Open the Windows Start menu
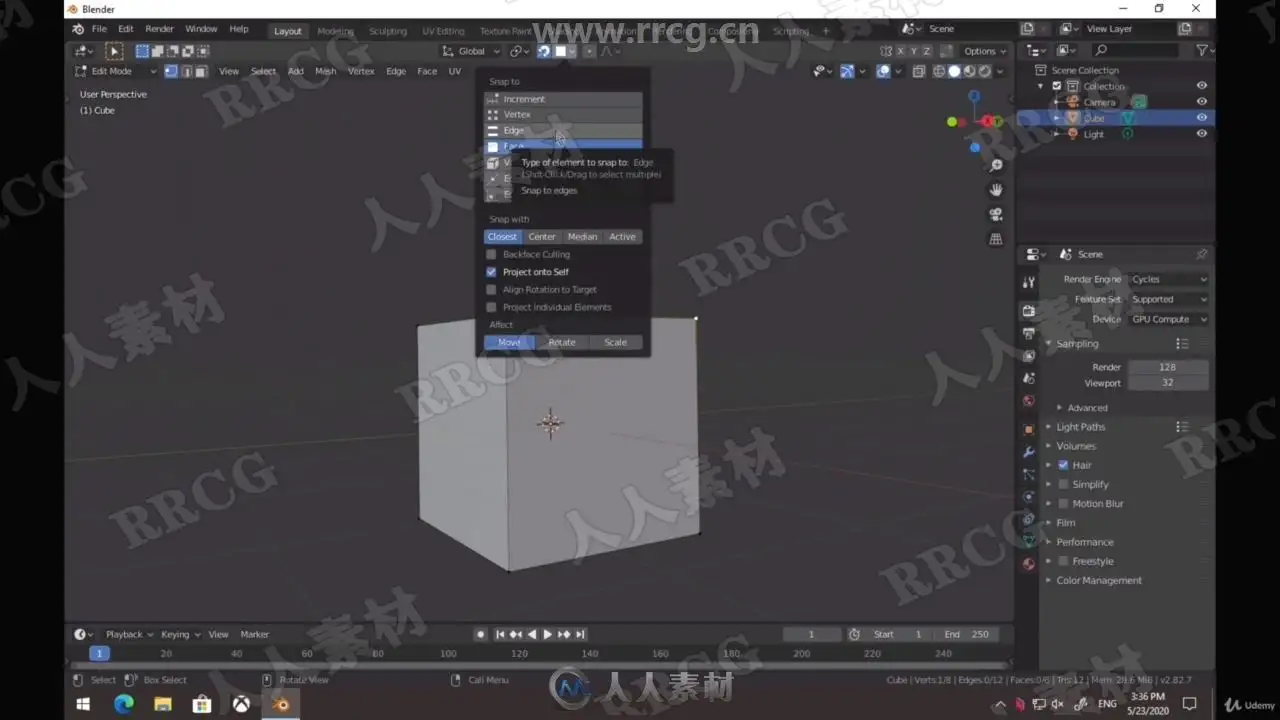This screenshot has height=720, width=1280. click(x=83, y=704)
